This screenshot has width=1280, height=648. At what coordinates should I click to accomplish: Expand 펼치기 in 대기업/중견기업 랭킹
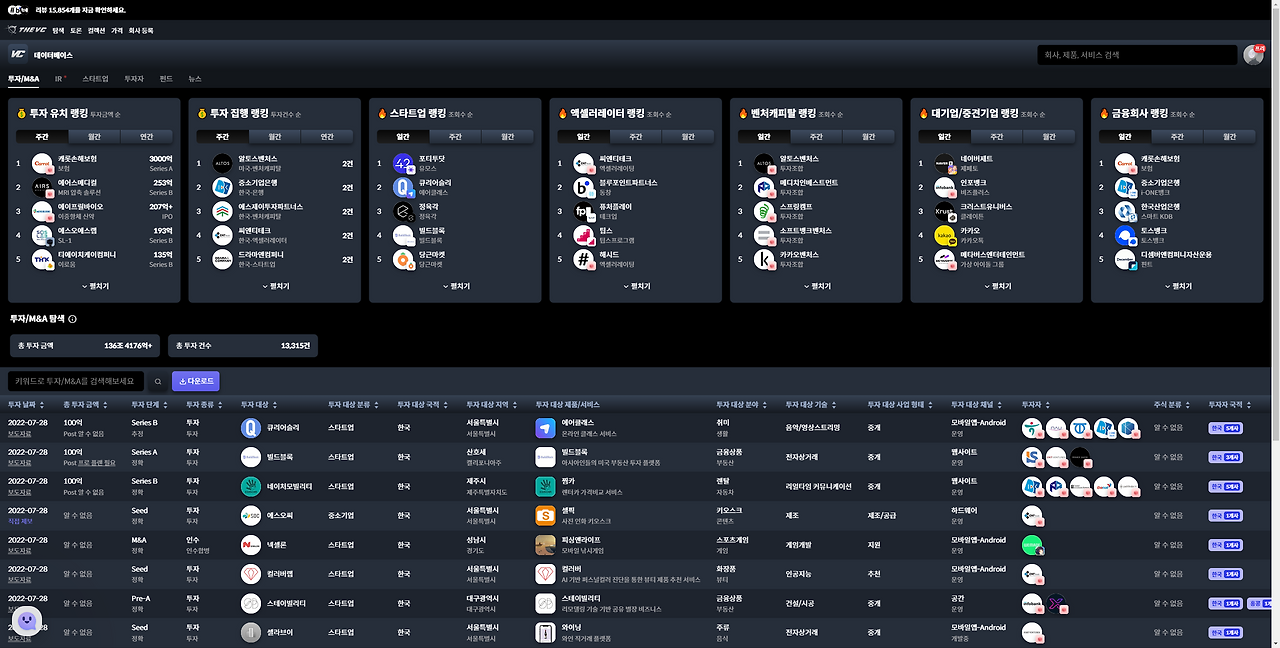[997, 286]
